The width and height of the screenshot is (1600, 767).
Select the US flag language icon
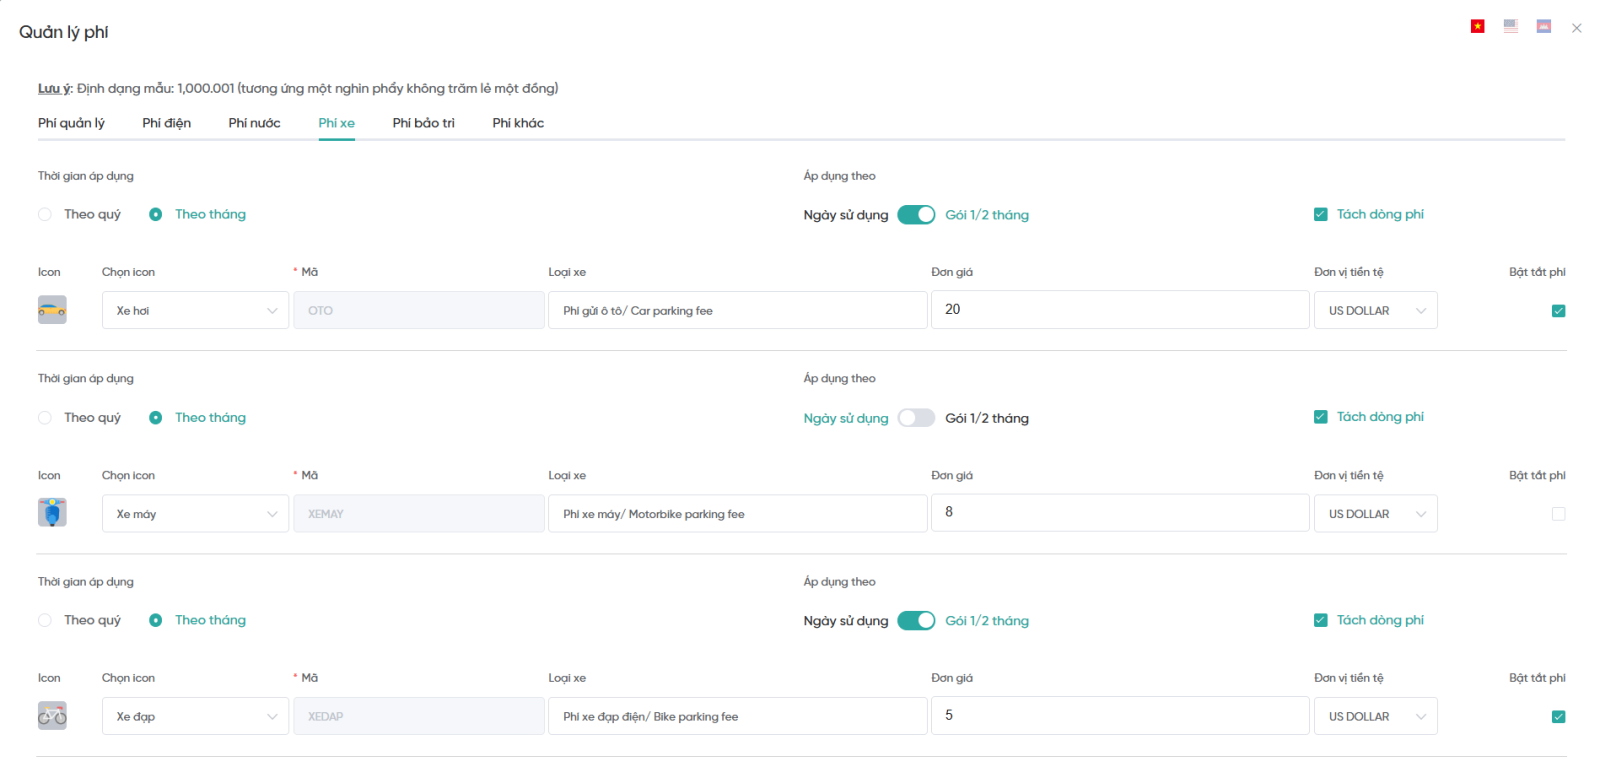click(1510, 27)
